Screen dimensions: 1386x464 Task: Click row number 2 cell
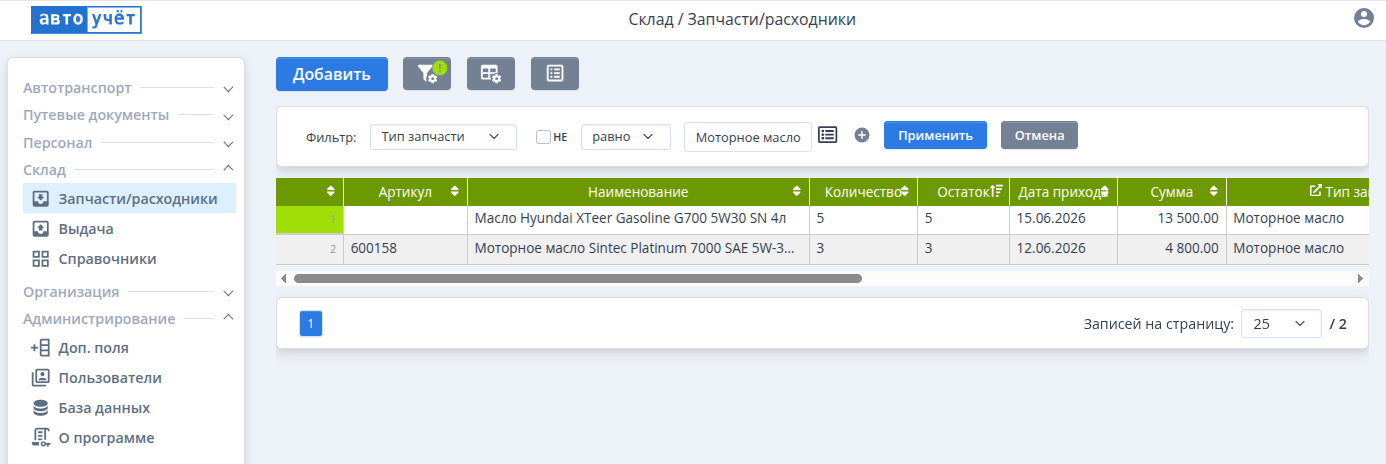(x=310, y=249)
